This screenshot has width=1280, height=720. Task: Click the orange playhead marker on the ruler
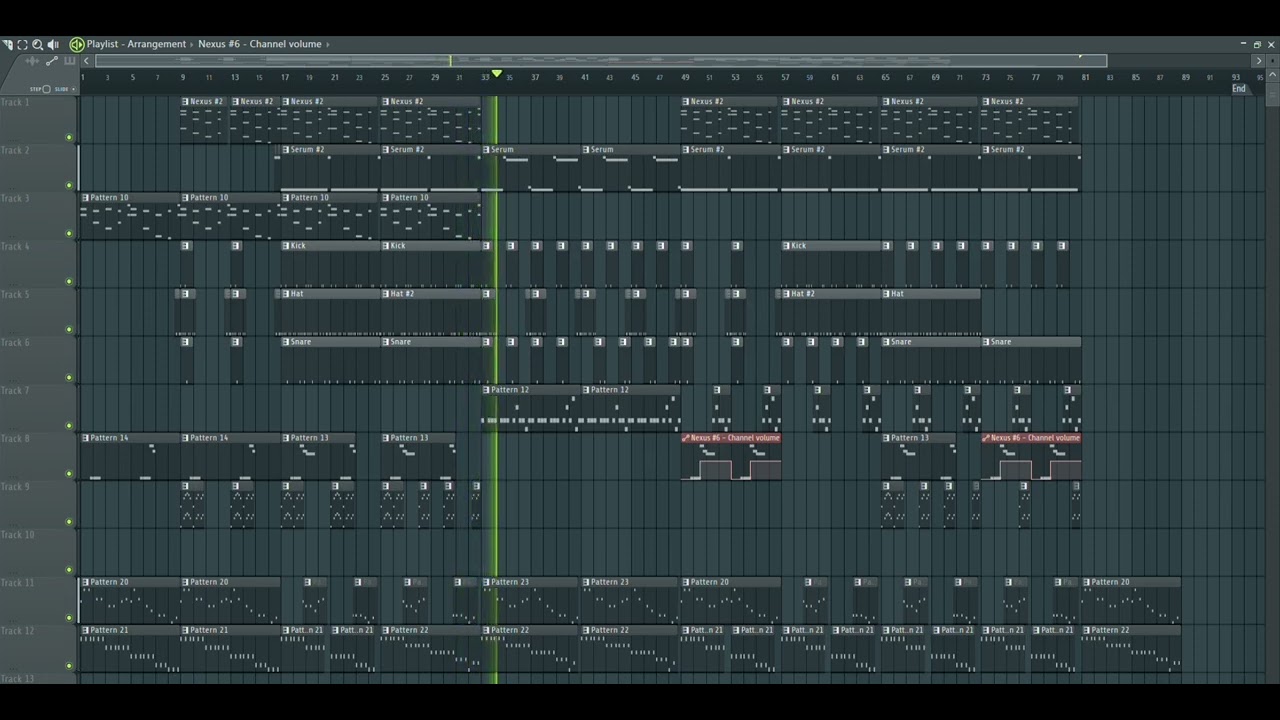tap(497, 74)
